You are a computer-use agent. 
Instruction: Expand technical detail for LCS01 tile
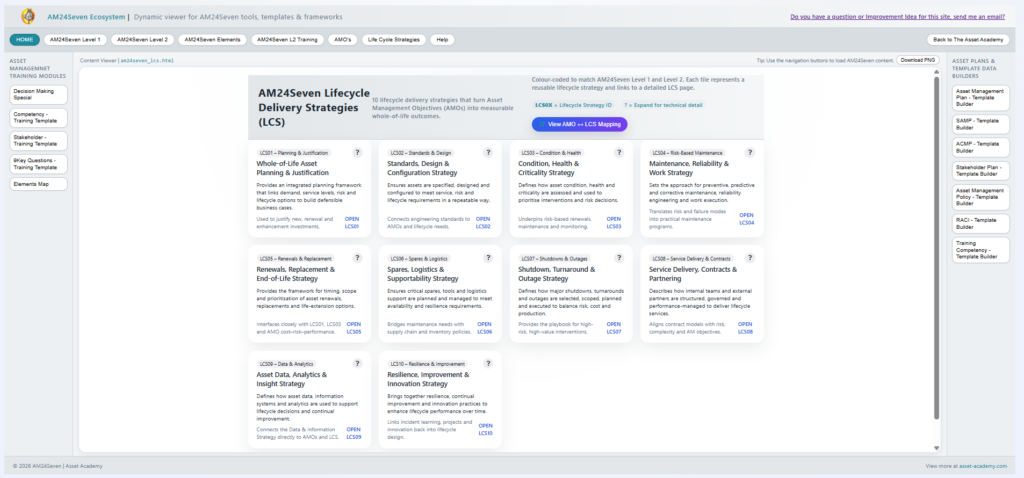click(x=357, y=153)
